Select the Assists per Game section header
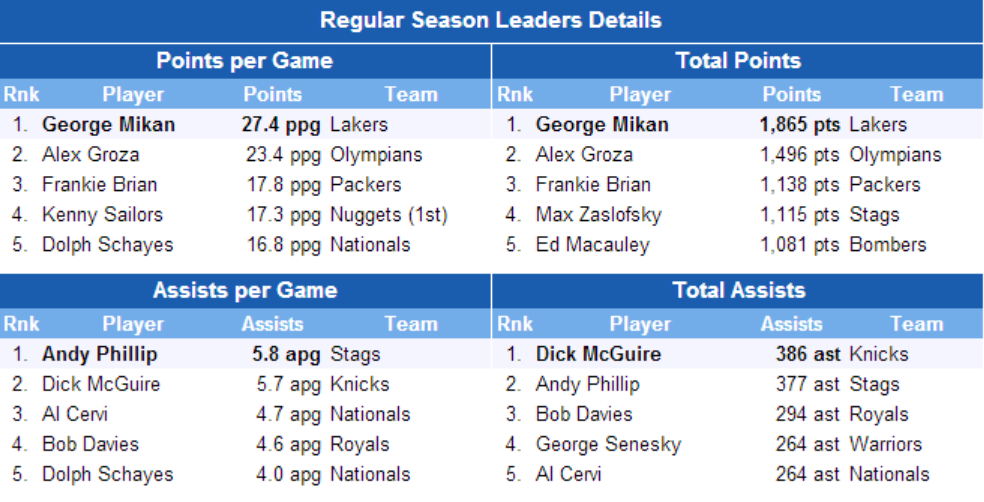Image resolution: width=984 pixels, height=502 pixels. [245, 291]
